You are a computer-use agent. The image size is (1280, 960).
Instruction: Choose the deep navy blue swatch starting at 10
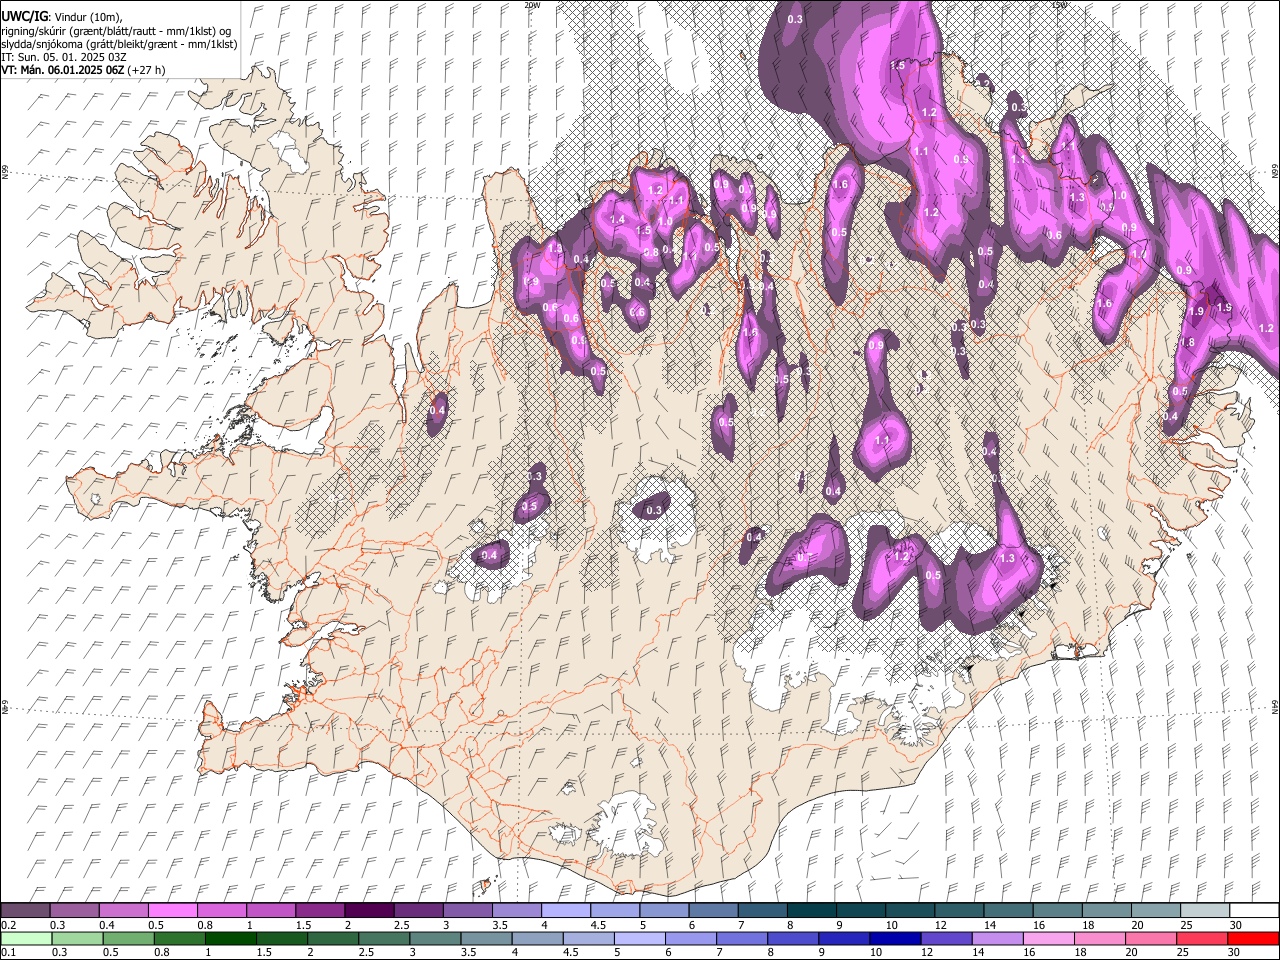pyautogui.click(x=893, y=938)
